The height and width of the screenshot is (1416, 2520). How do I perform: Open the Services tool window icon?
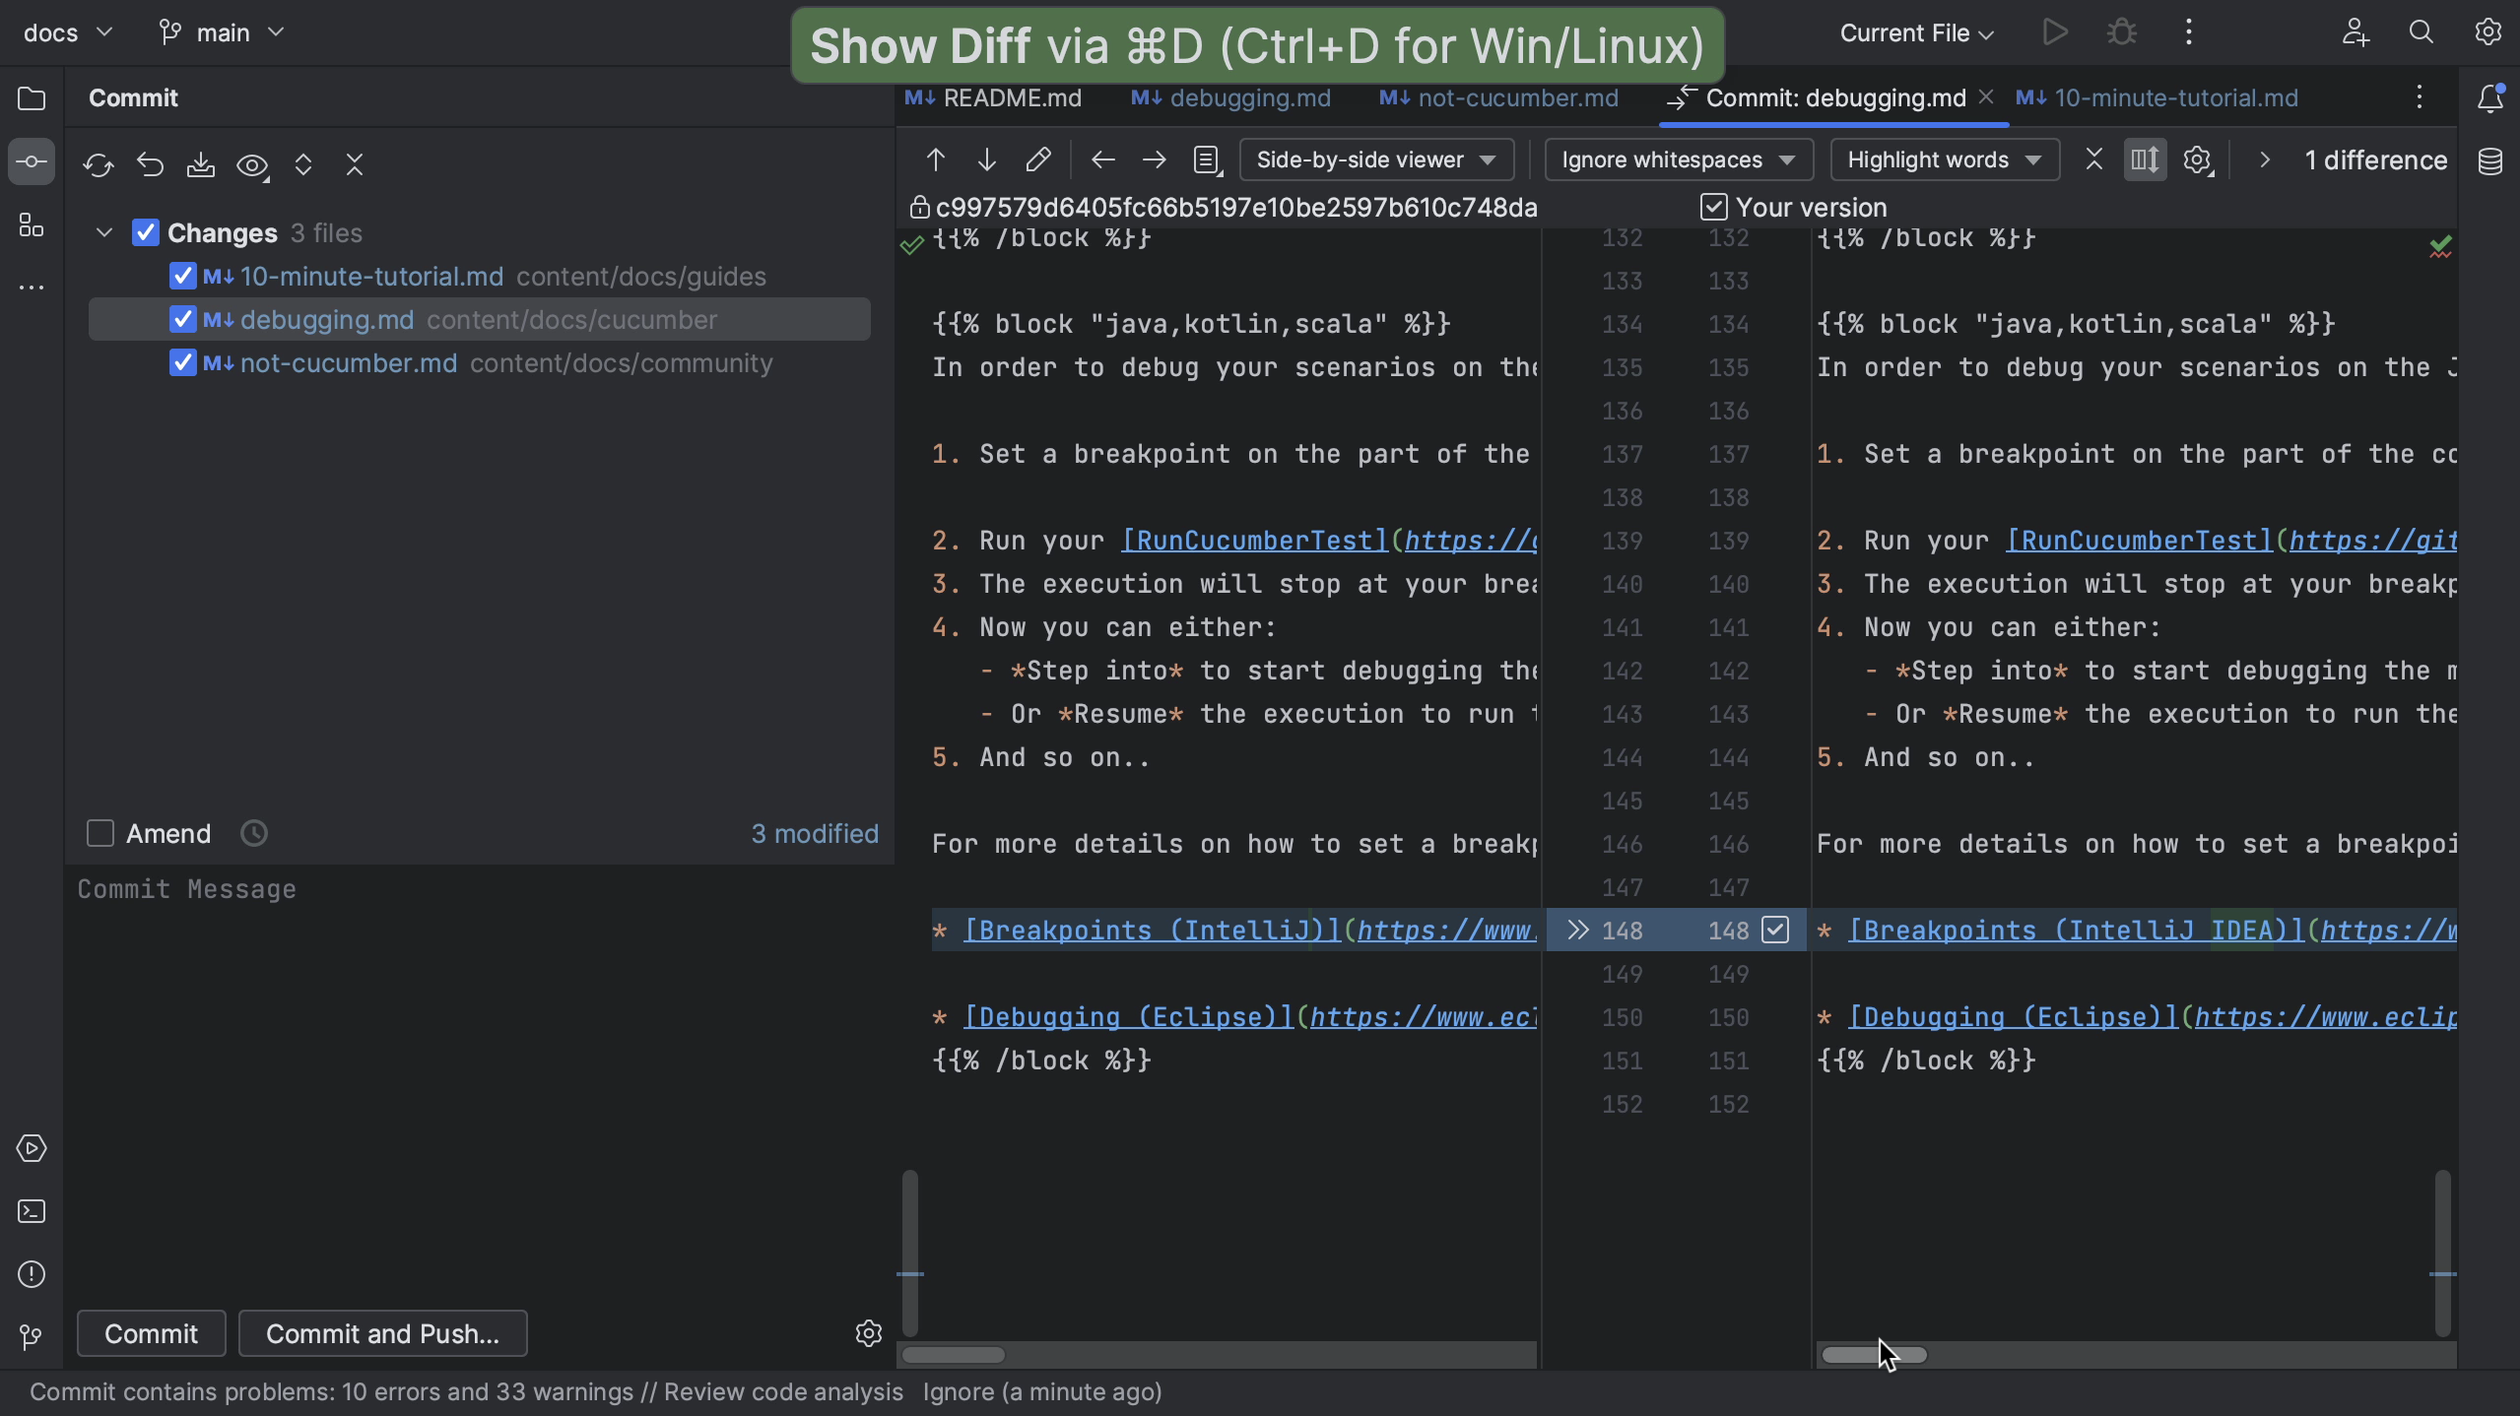click(x=31, y=1148)
